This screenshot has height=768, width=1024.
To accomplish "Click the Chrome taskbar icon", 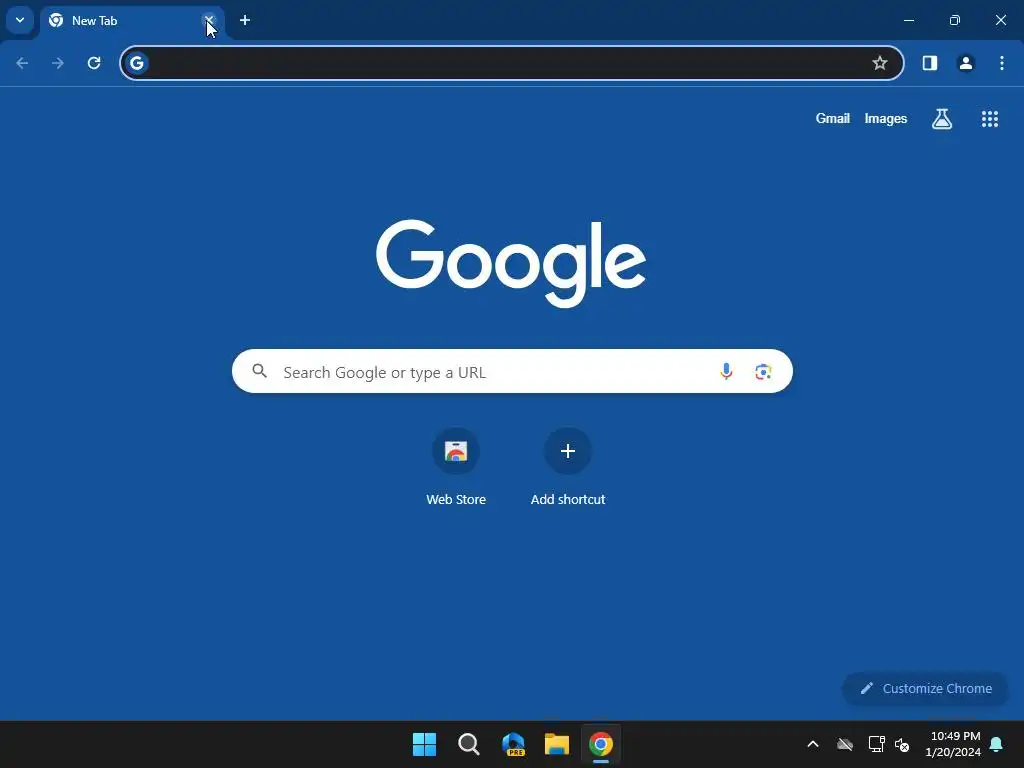I will tap(601, 744).
